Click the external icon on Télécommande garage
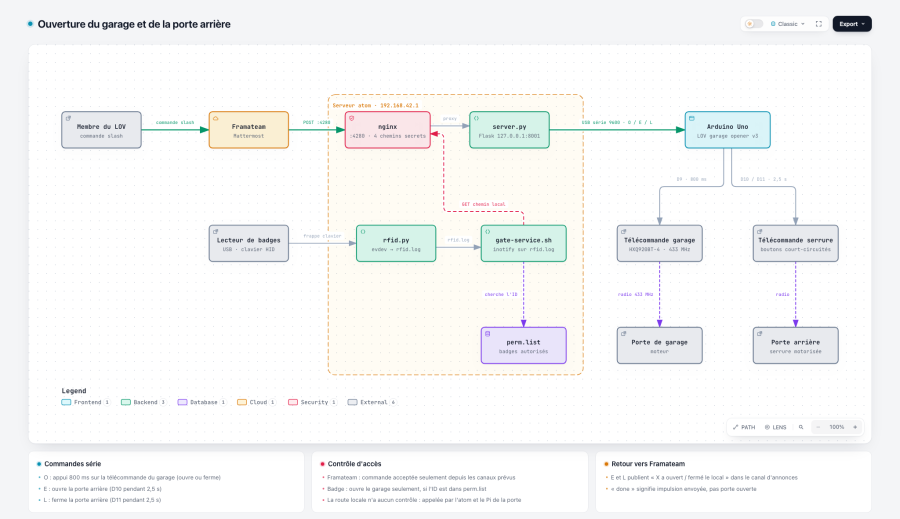Screen dimensions: 900x519 (624, 231)
